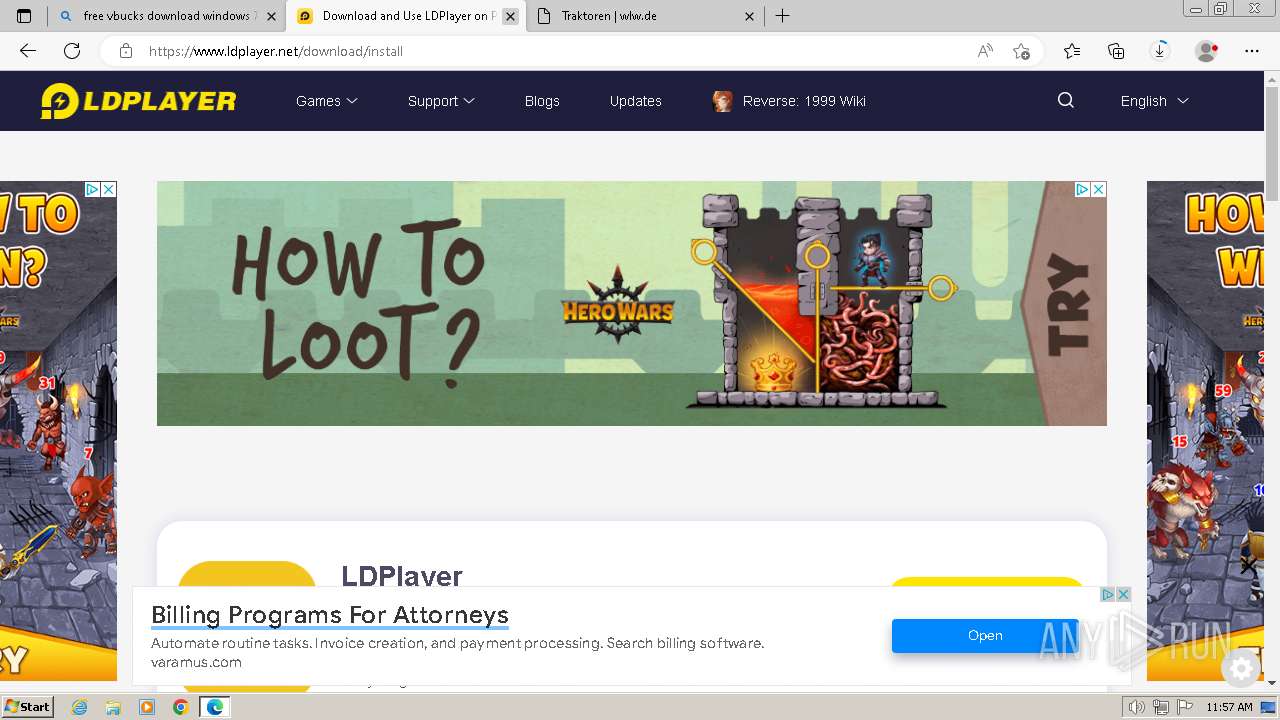
Task: Expand the Support dropdown menu
Action: 441,101
